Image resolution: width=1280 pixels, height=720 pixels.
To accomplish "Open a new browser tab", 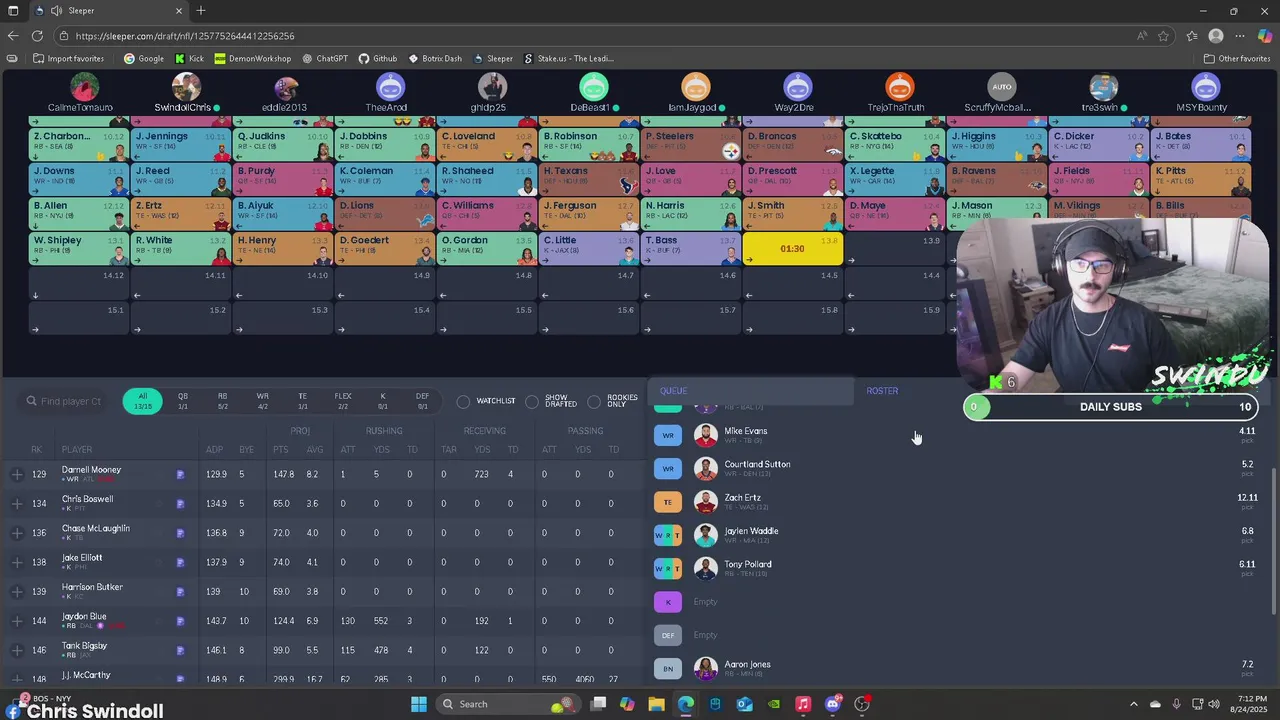I will point(201,11).
